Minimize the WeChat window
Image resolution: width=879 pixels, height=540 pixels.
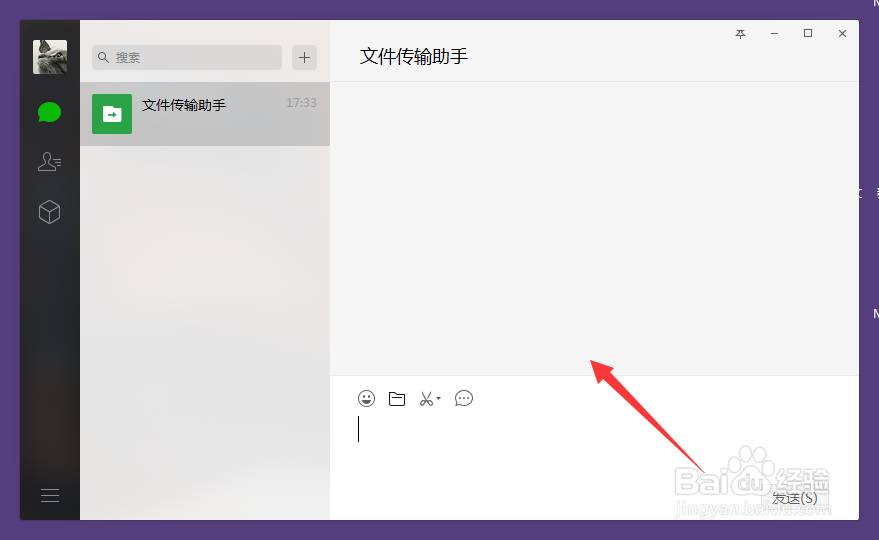pyautogui.click(x=774, y=34)
